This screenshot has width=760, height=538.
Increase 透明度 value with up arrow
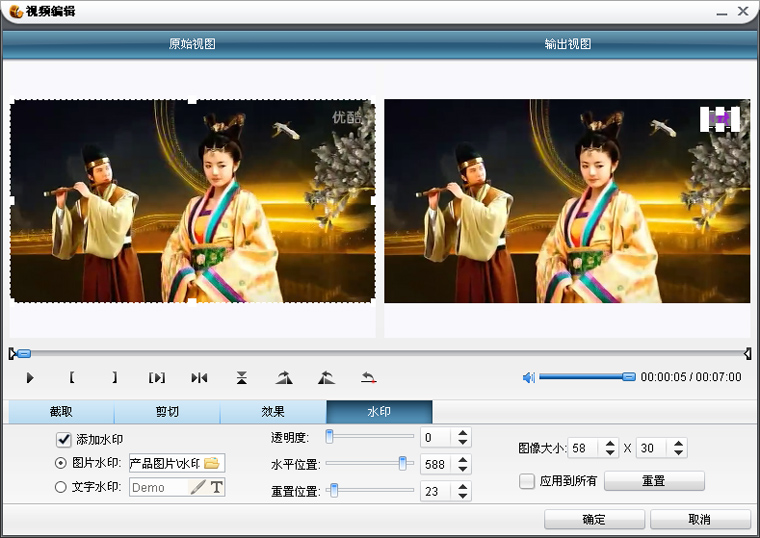(x=462, y=433)
